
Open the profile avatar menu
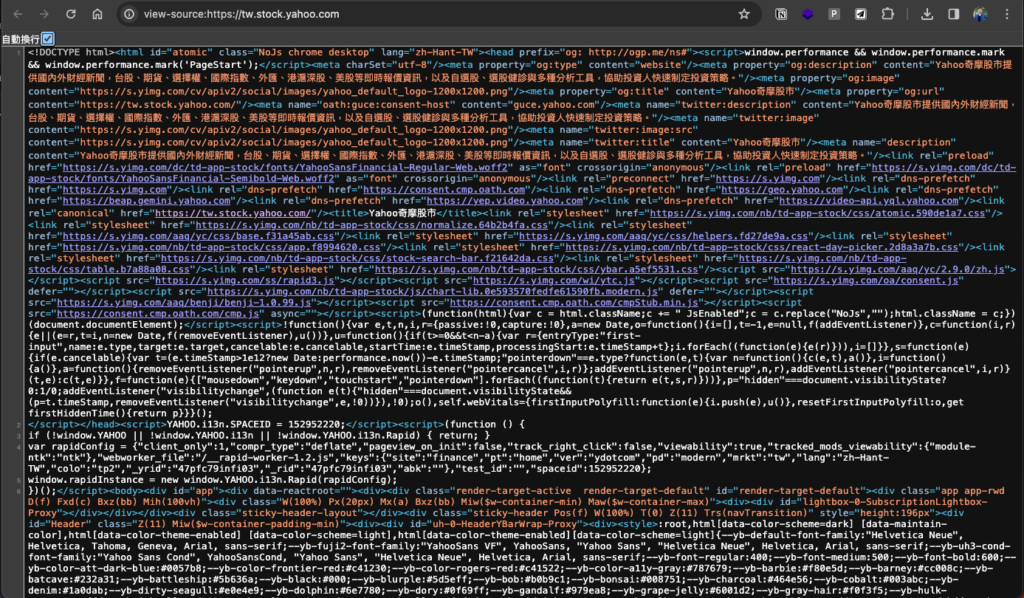980,14
